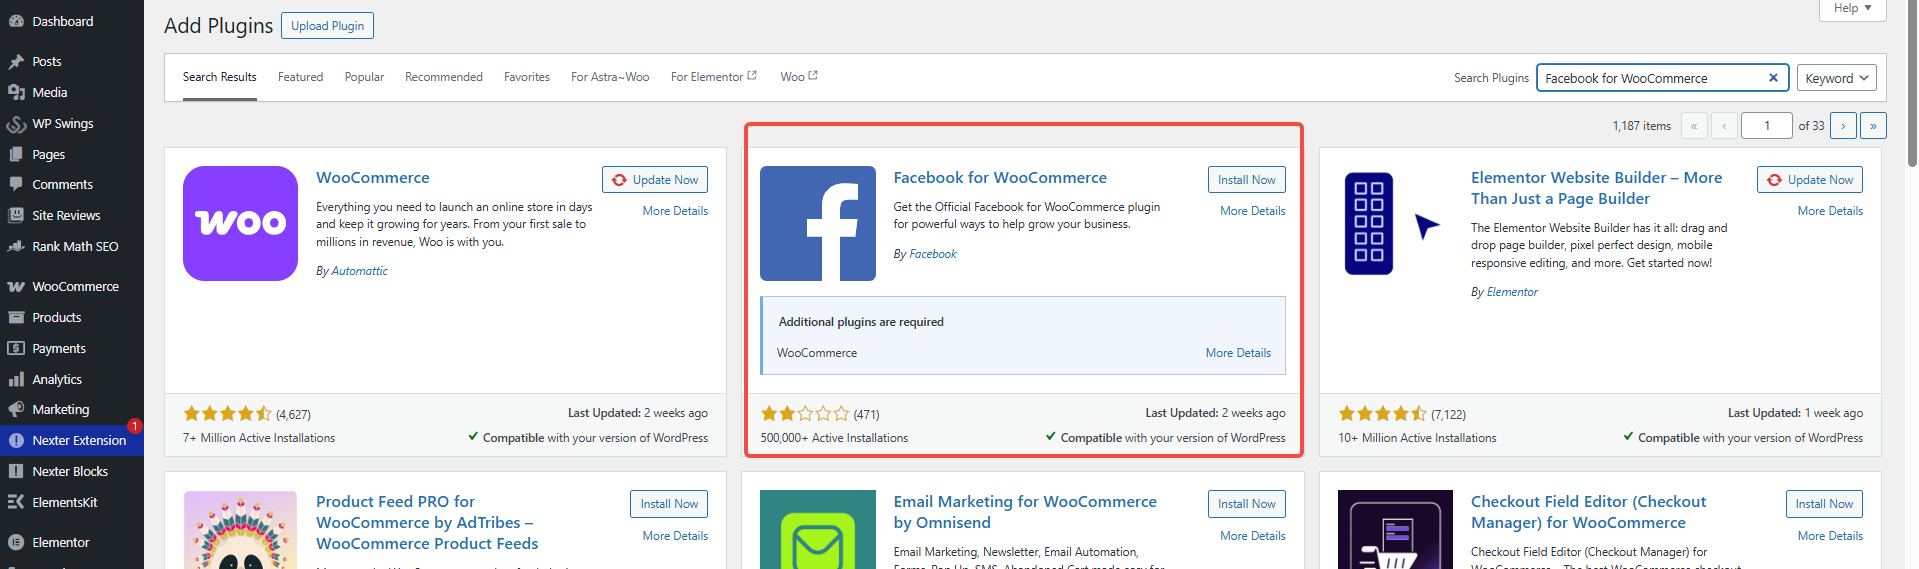Click the Upload Plugin button

(327, 26)
